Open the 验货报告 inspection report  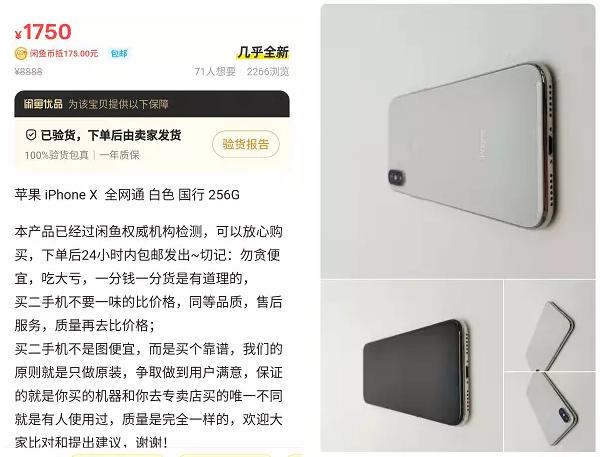pyautogui.click(x=246, y=144)
